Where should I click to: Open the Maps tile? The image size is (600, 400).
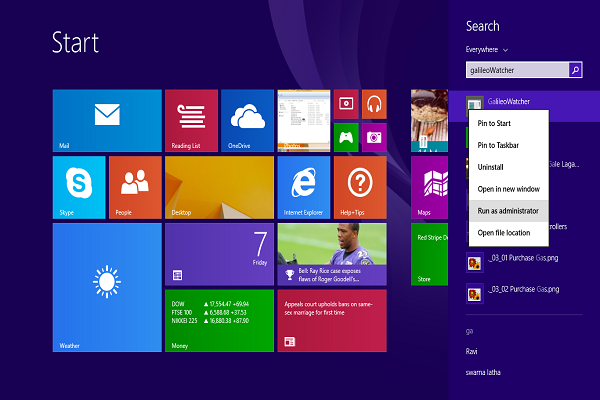pyautogui.click(x=429, y=187)
